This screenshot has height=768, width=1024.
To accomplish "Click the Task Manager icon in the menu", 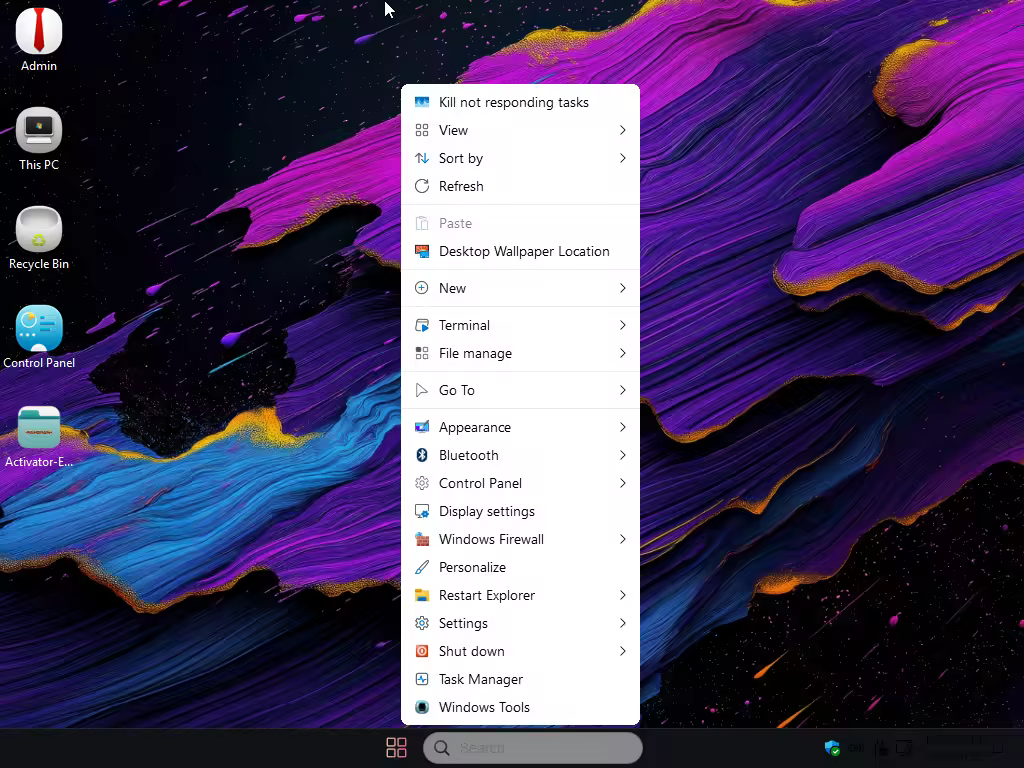I will pyautogui.click(x=422, y=679).
